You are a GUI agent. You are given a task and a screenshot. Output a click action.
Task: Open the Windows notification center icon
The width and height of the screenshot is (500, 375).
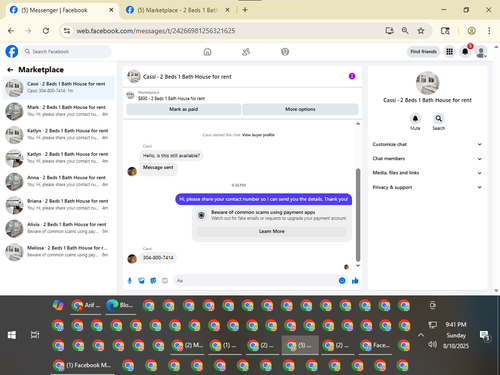tap(484, 335)
